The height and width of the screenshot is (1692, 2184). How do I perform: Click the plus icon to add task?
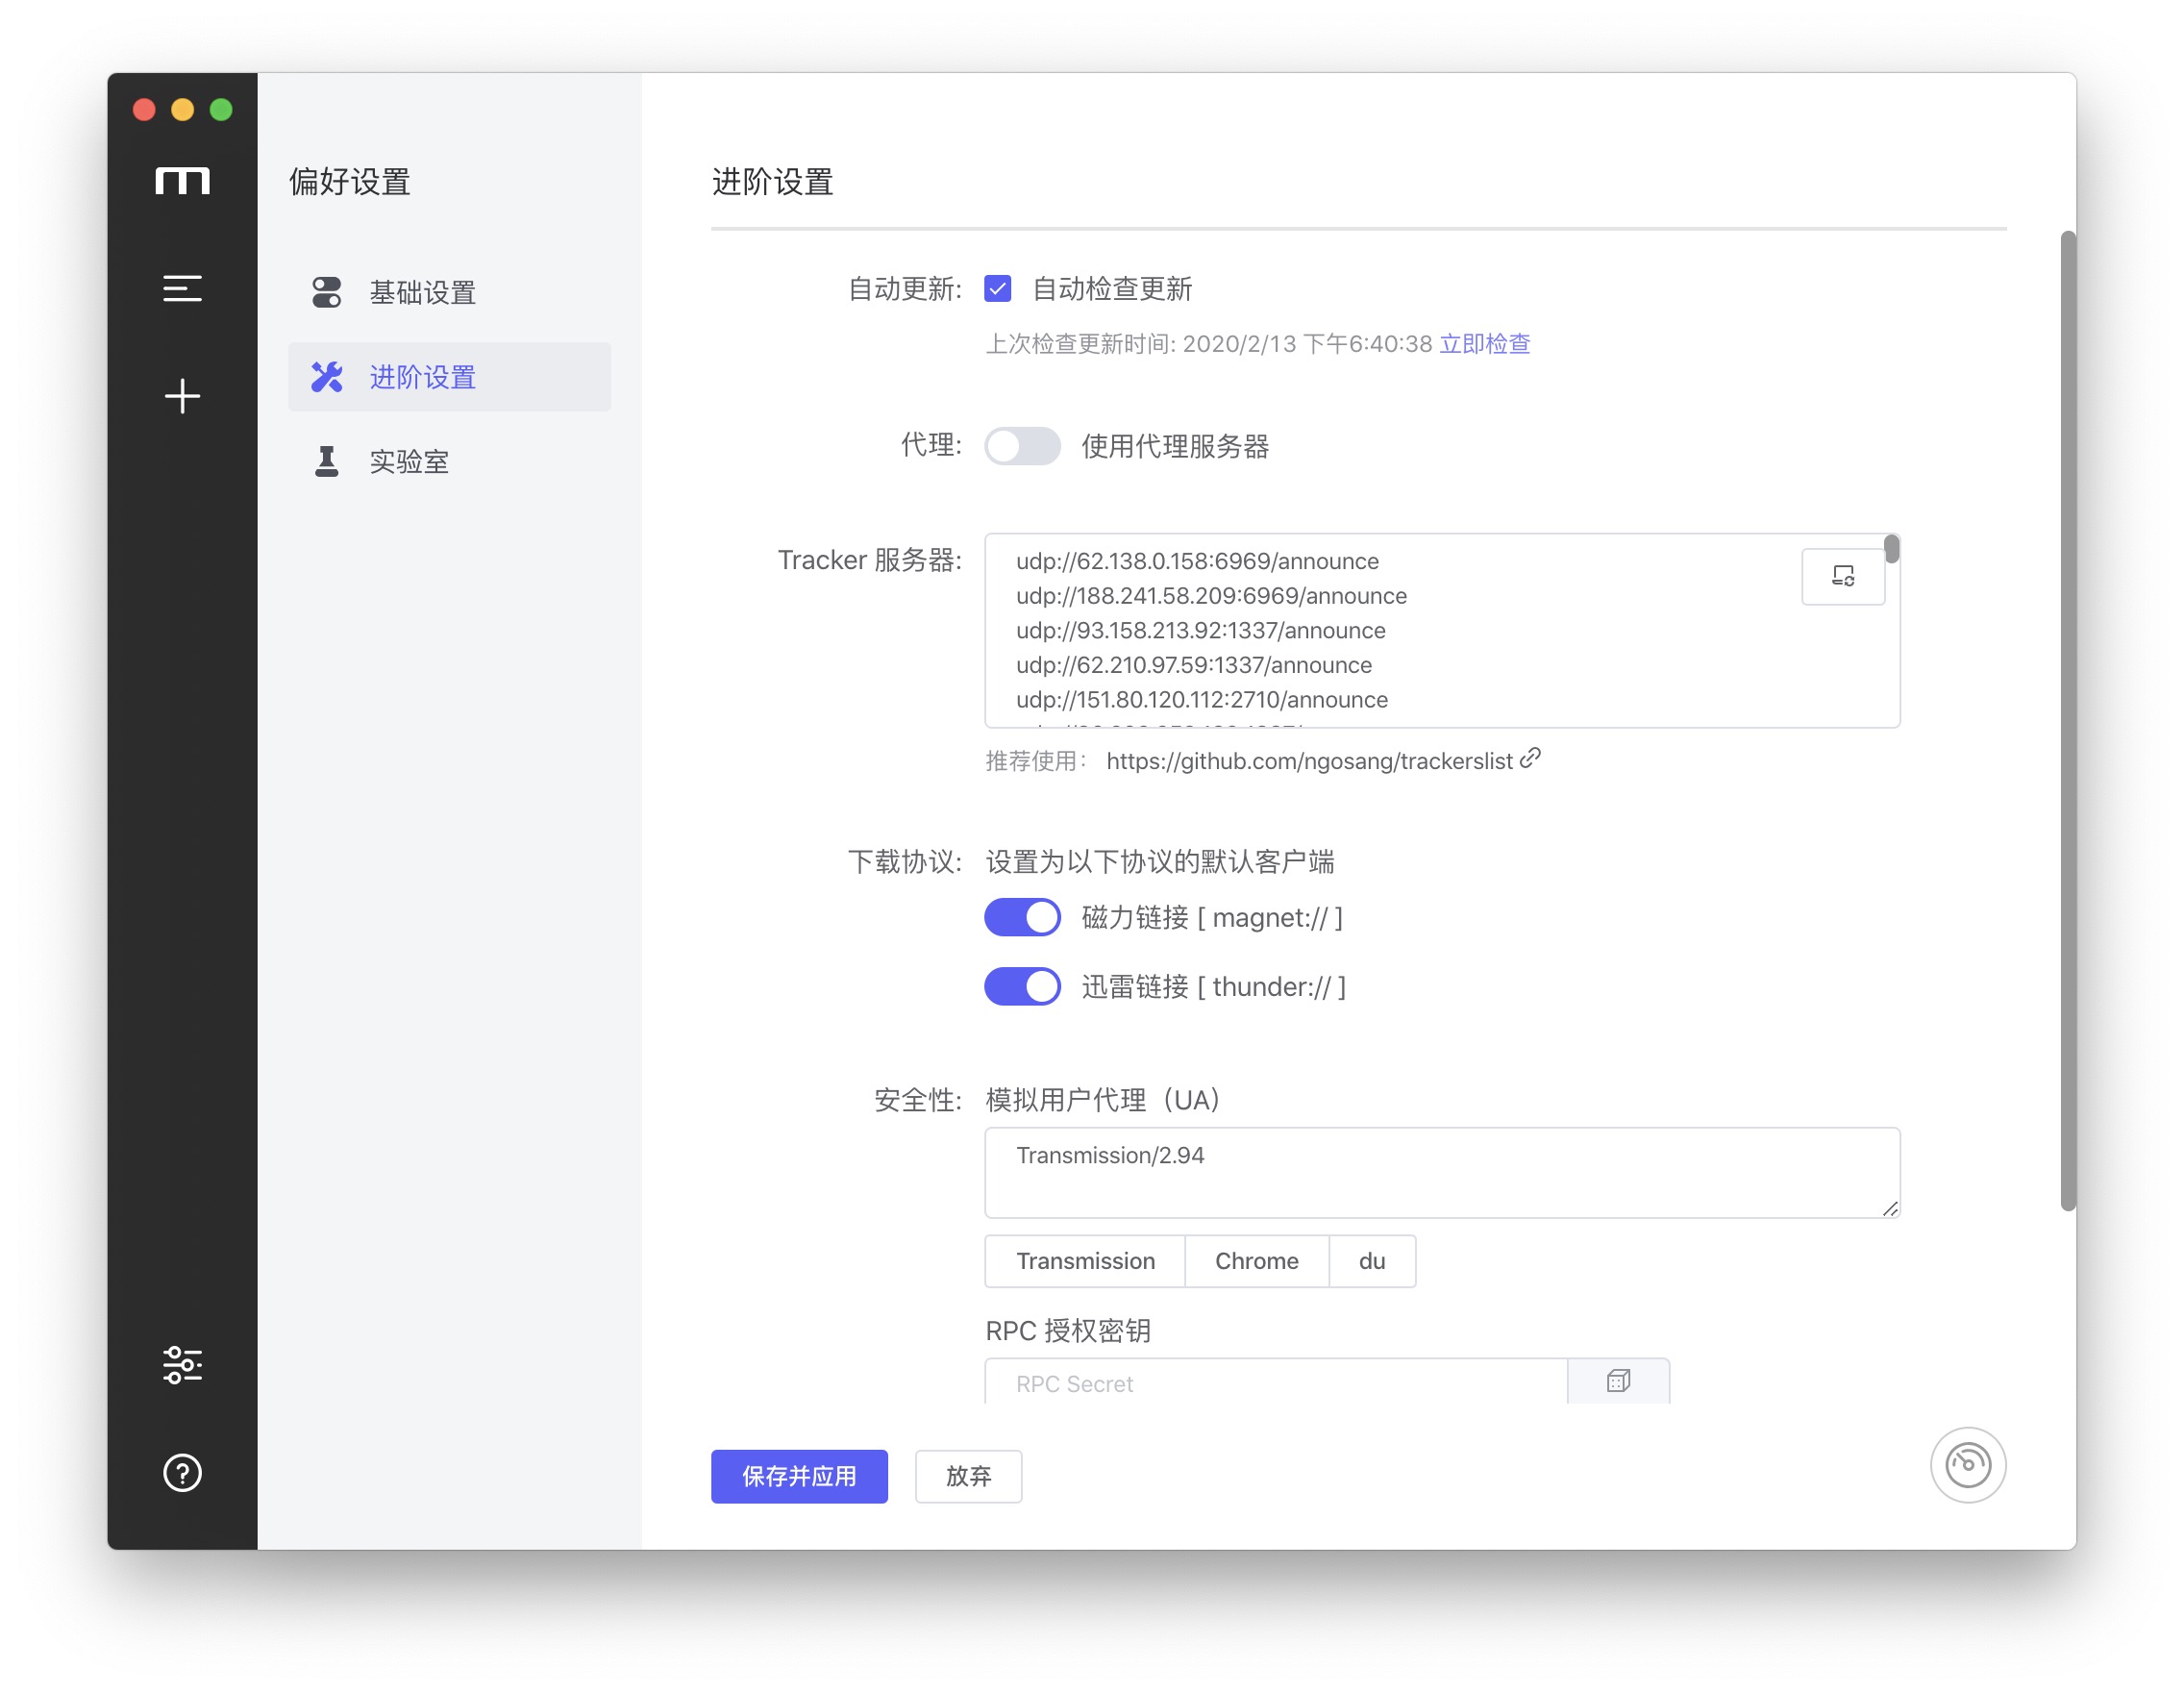pyautogui.click(x=182, y=397)
